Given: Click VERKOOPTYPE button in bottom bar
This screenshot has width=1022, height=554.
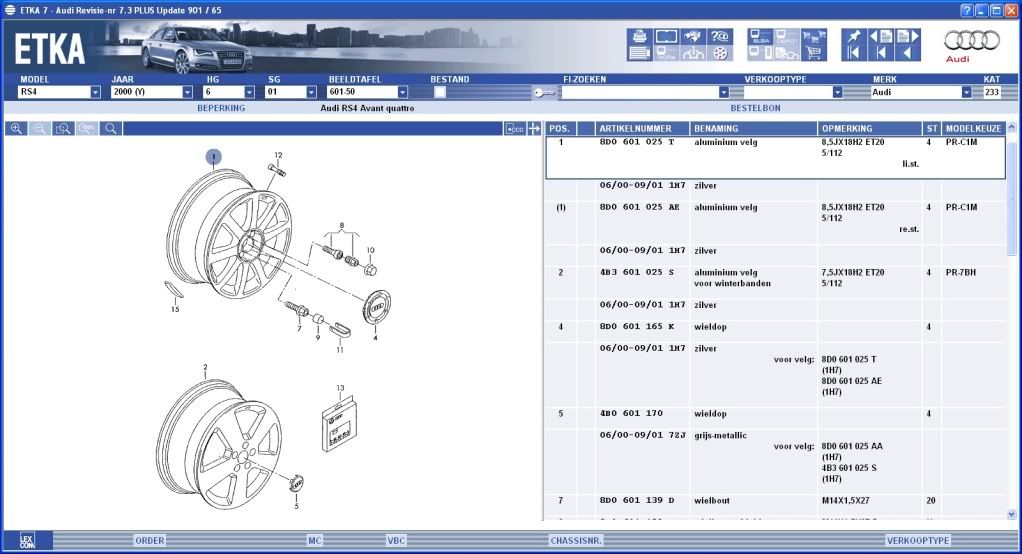Looking at the screenshot, I should (918, 540).
